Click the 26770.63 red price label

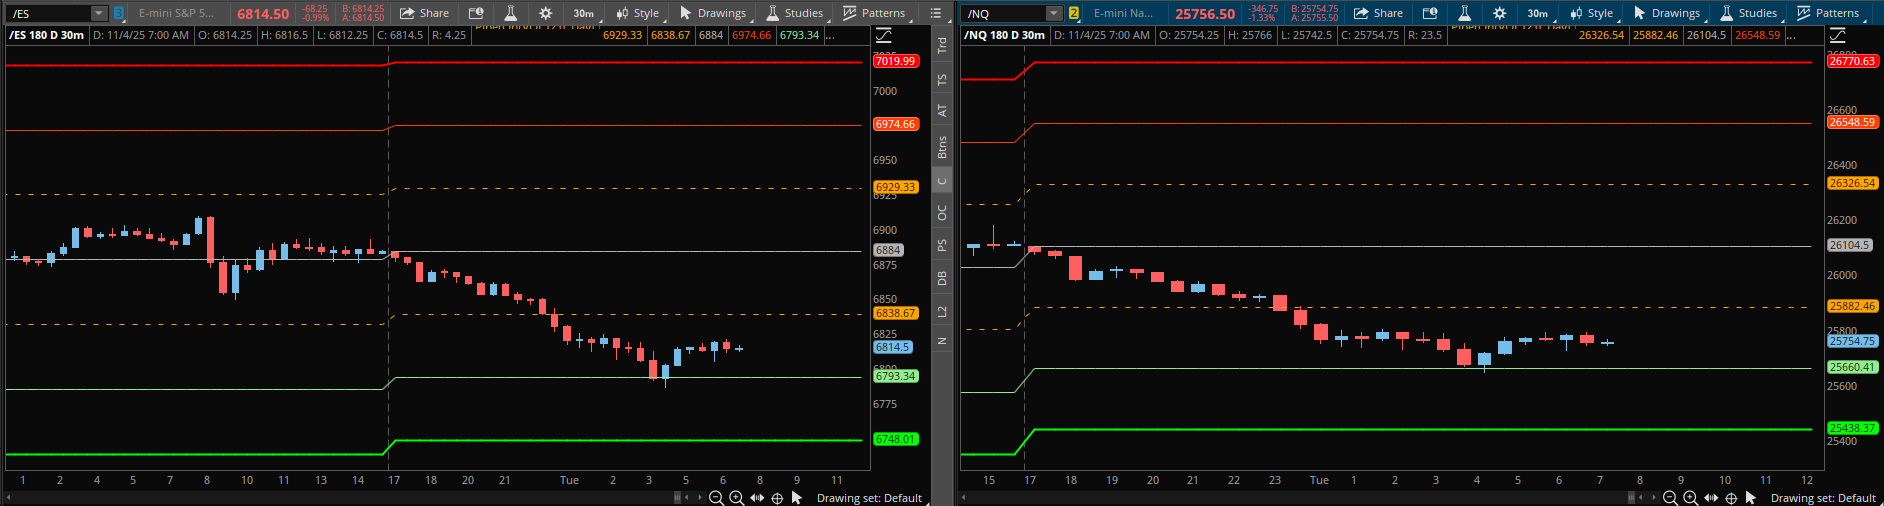[x=1852, y=61]
